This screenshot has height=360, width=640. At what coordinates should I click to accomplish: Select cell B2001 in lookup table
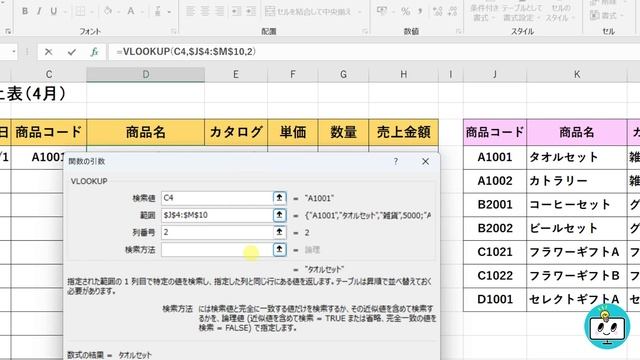495,204
